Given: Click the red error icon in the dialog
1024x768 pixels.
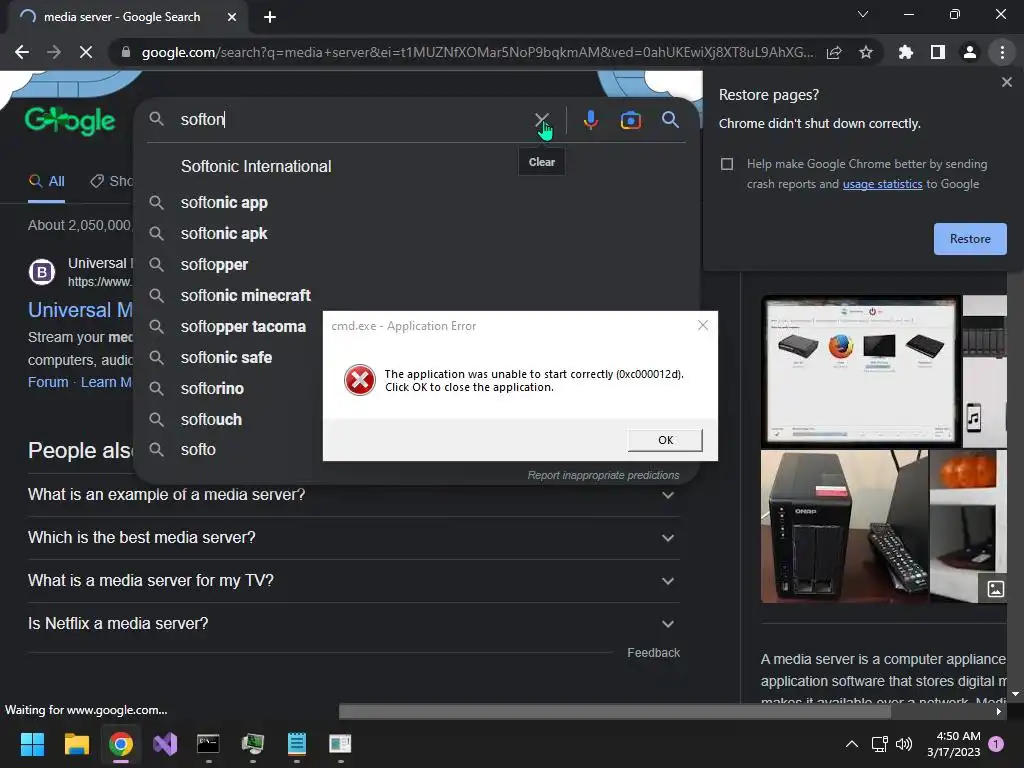Looking at the screenshot, I should pyautogui.click(x=360, y=380).
